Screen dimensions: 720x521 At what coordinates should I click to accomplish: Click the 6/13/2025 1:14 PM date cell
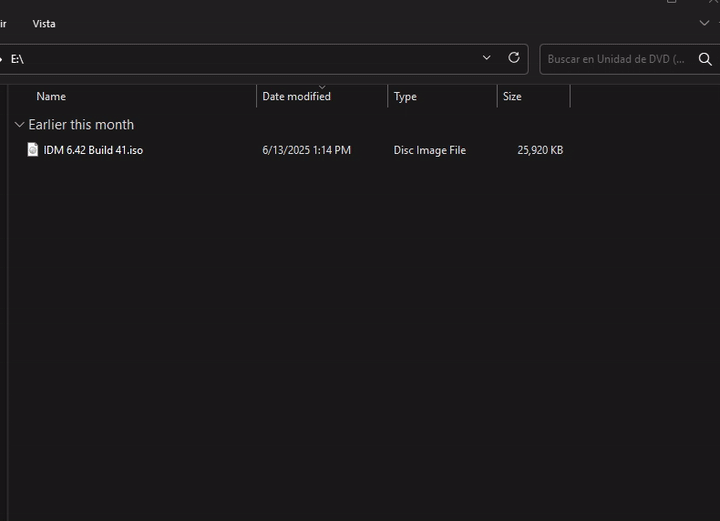click(x=306, y=150)
